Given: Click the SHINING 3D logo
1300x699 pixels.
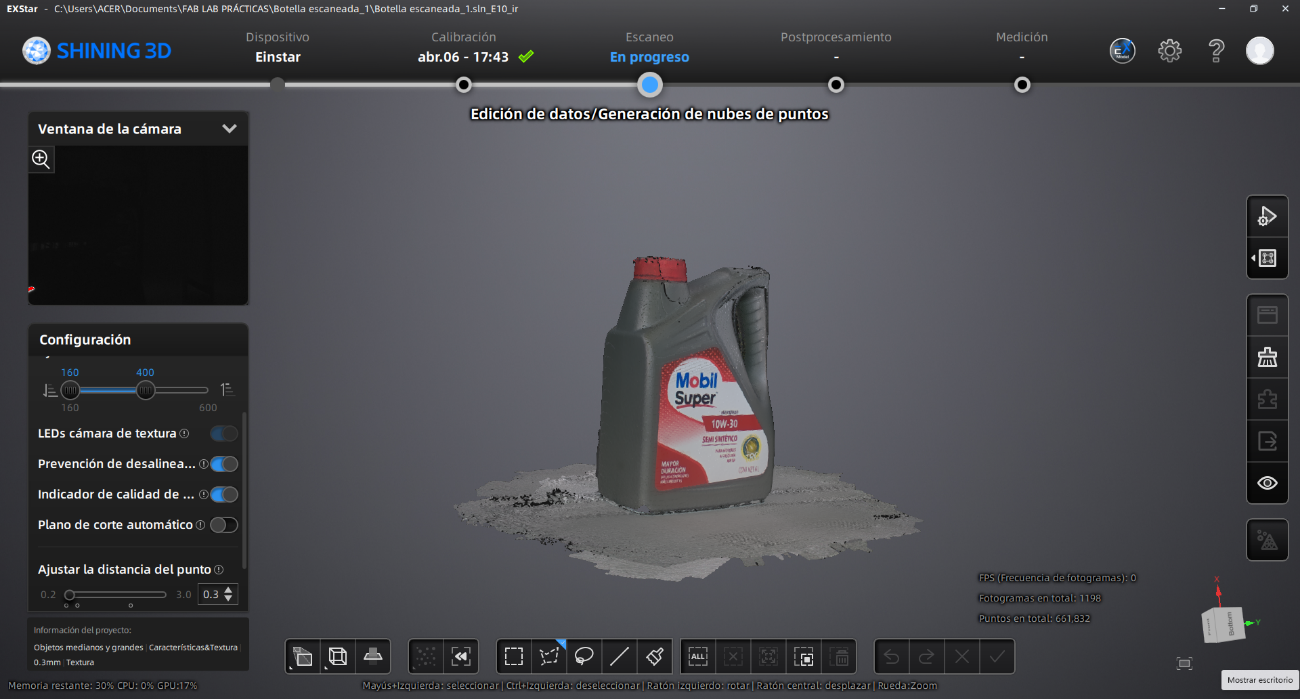Looking at the screenshot, I should click(97, 51).
